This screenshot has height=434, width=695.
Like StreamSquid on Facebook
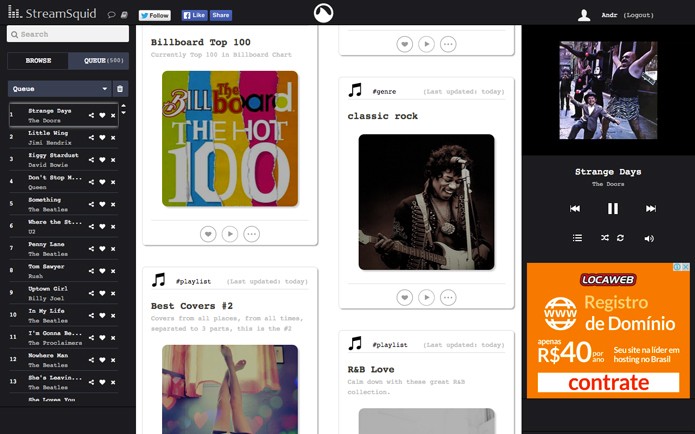pyautogui.click(x=195, y=16)
